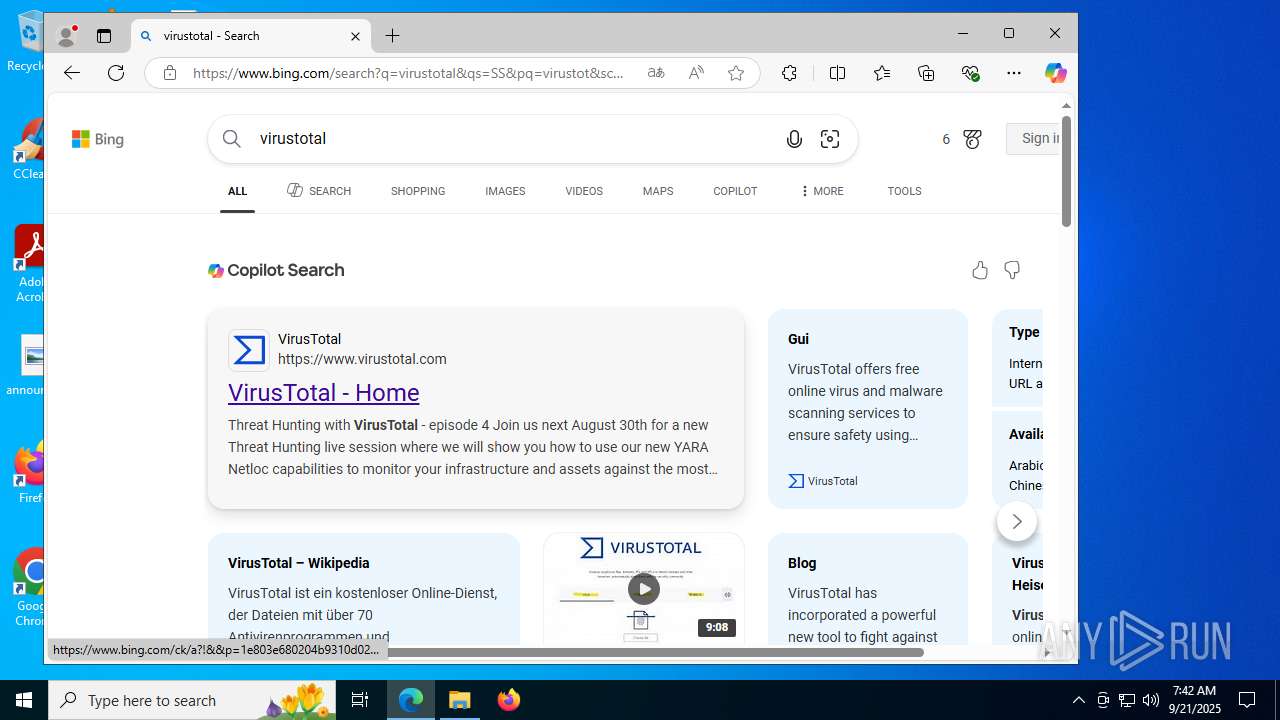Open the Windows Start menu
1280x720 pixels.
point(24,700)
